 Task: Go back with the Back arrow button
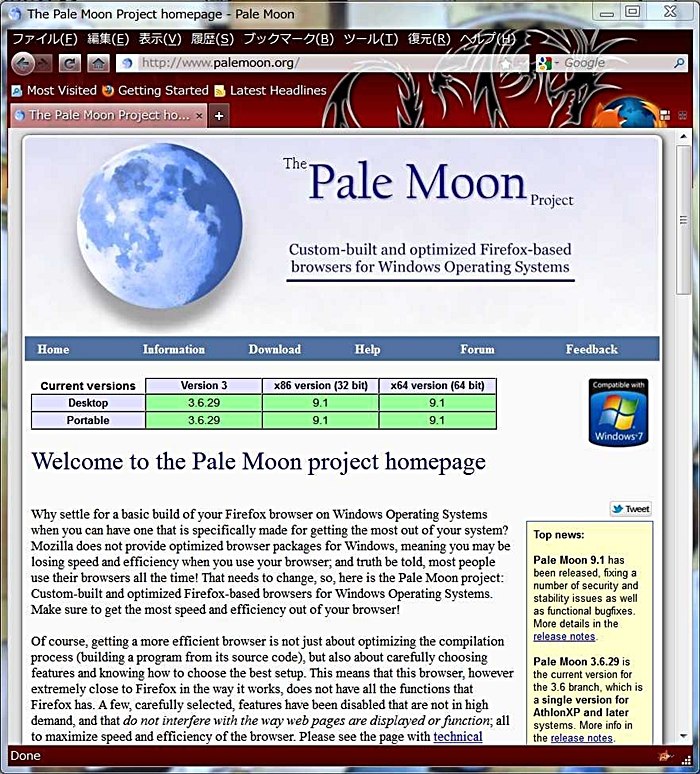[x=23, y=63]
